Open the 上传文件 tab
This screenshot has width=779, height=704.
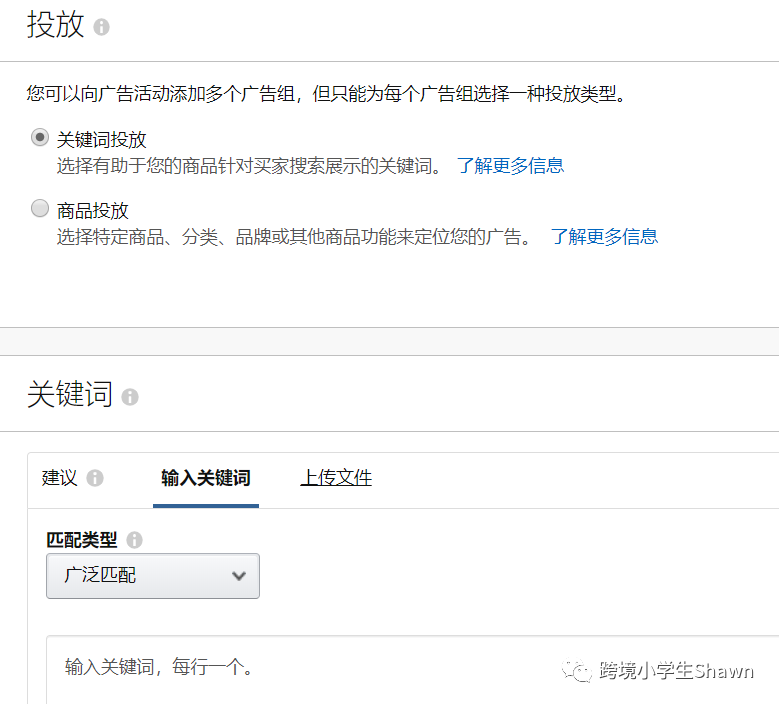click(336, 478)
